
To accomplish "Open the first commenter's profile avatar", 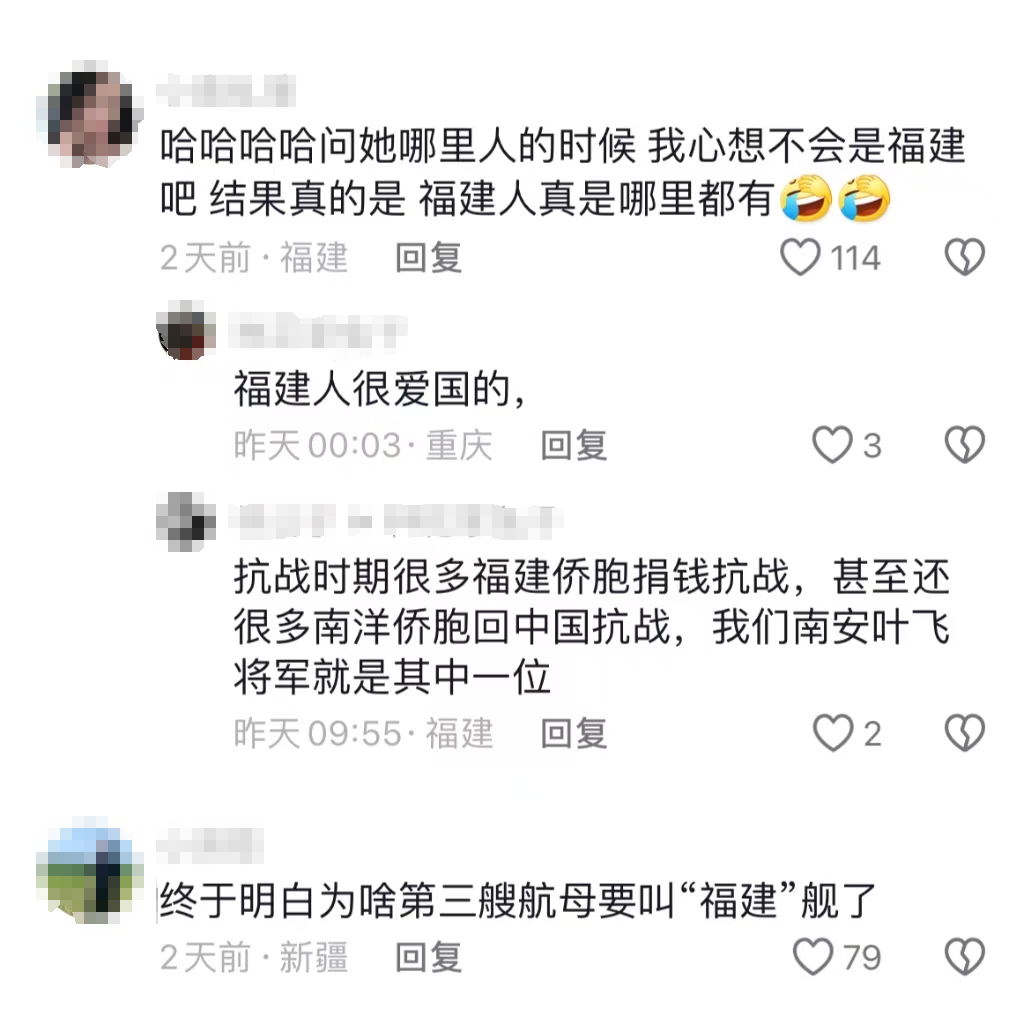I will [90, 114].
